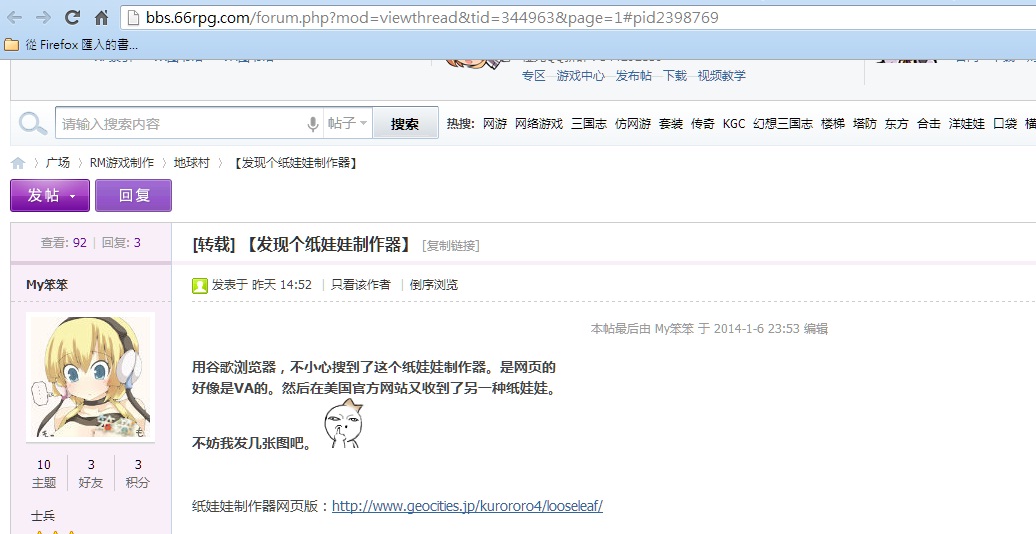
Task: Open hot search term 洋娃娃
Action: [967, 124]
